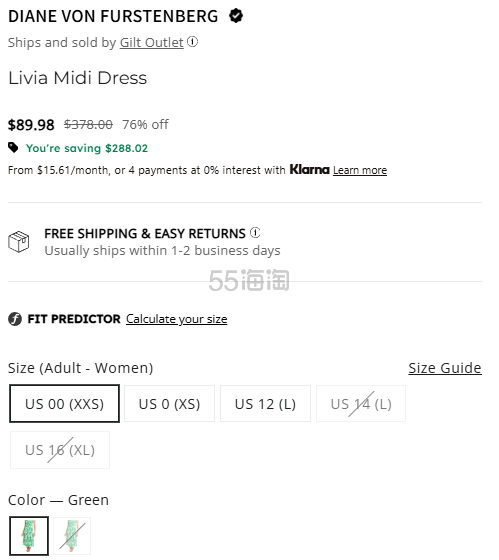This screenshot has width=499, height=560.
Task: Pick size US 12 (L)
Action: 265,404
